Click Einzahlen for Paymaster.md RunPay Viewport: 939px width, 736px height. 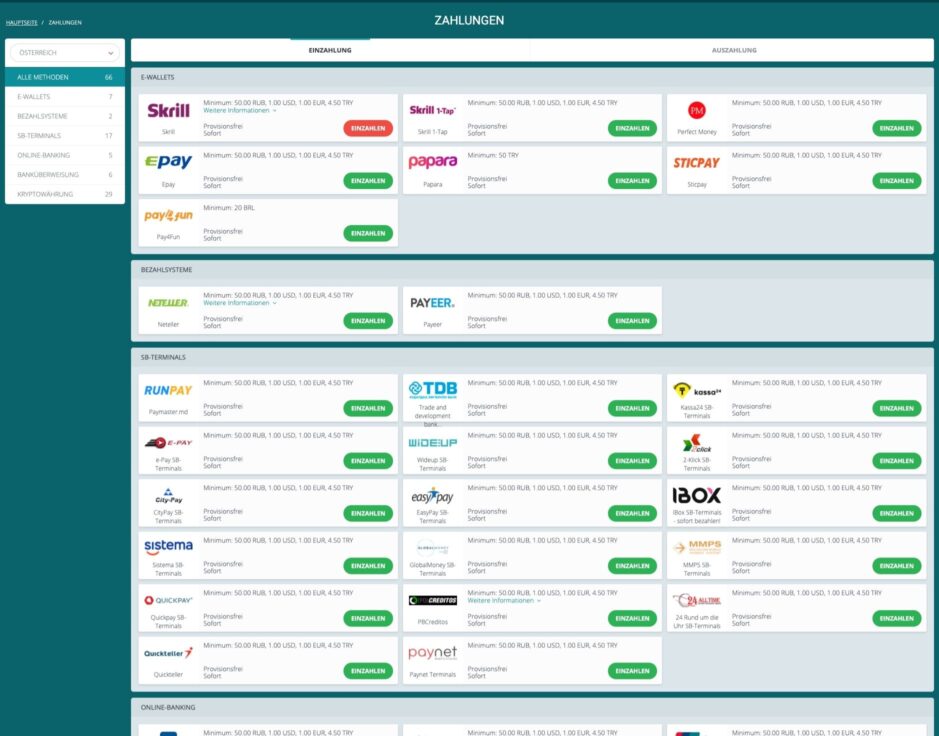368,408
